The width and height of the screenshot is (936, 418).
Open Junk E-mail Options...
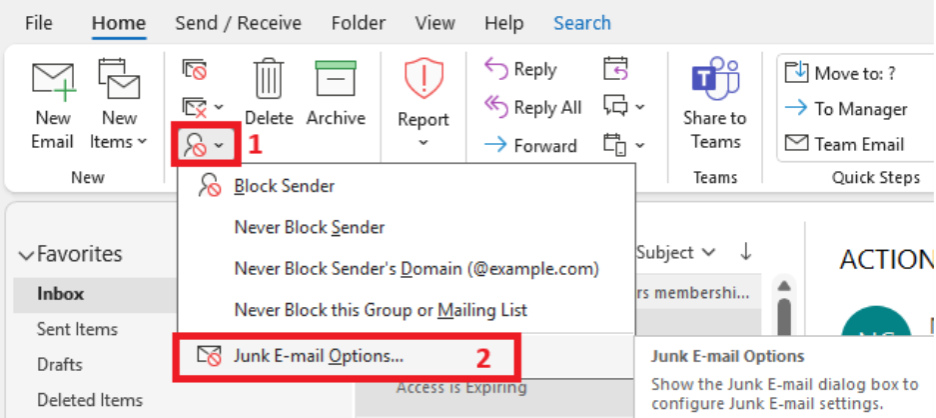click(347, 356)
